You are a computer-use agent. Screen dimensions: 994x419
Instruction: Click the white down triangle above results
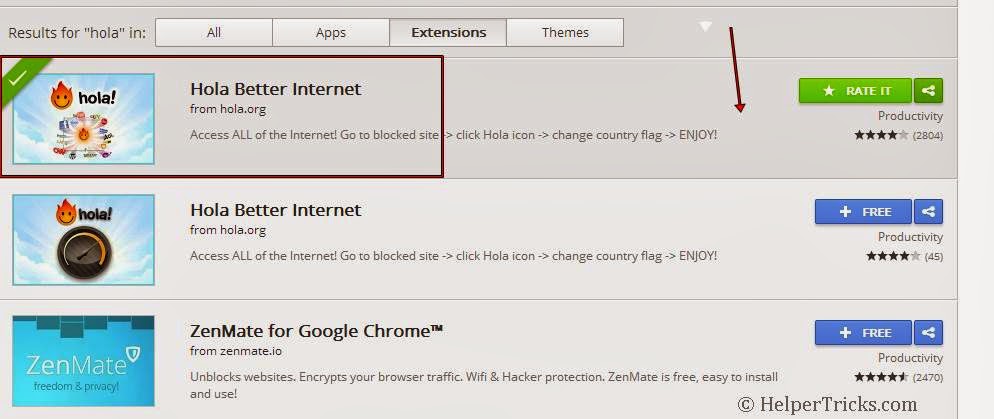click(705, 26)
